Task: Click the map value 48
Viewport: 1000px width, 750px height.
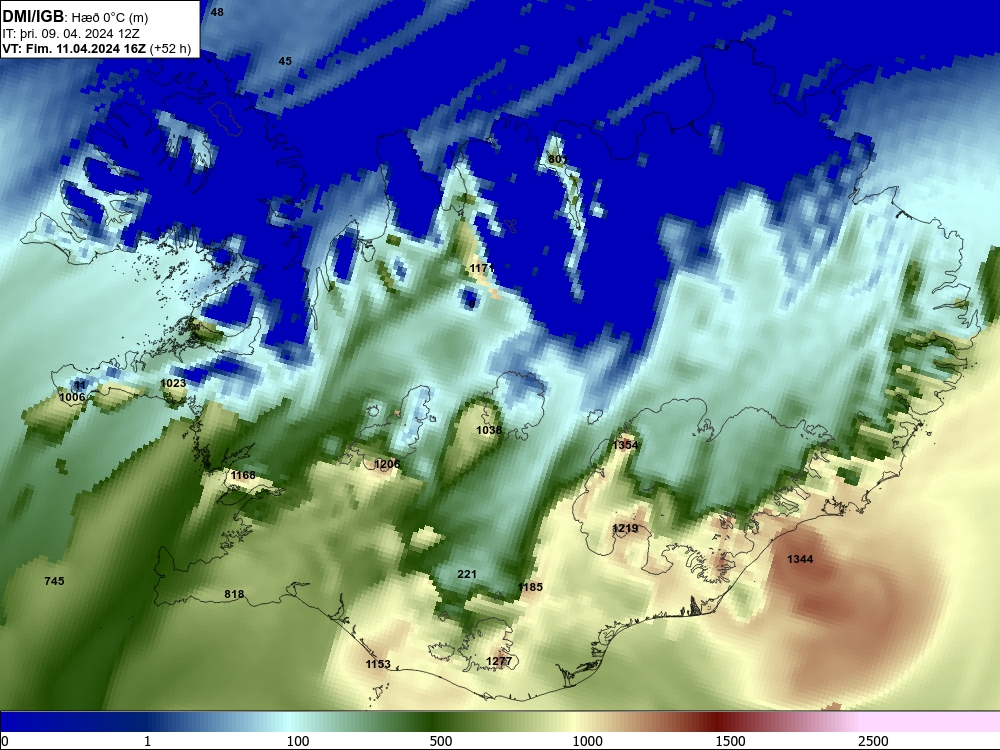Action: (217, 12)
